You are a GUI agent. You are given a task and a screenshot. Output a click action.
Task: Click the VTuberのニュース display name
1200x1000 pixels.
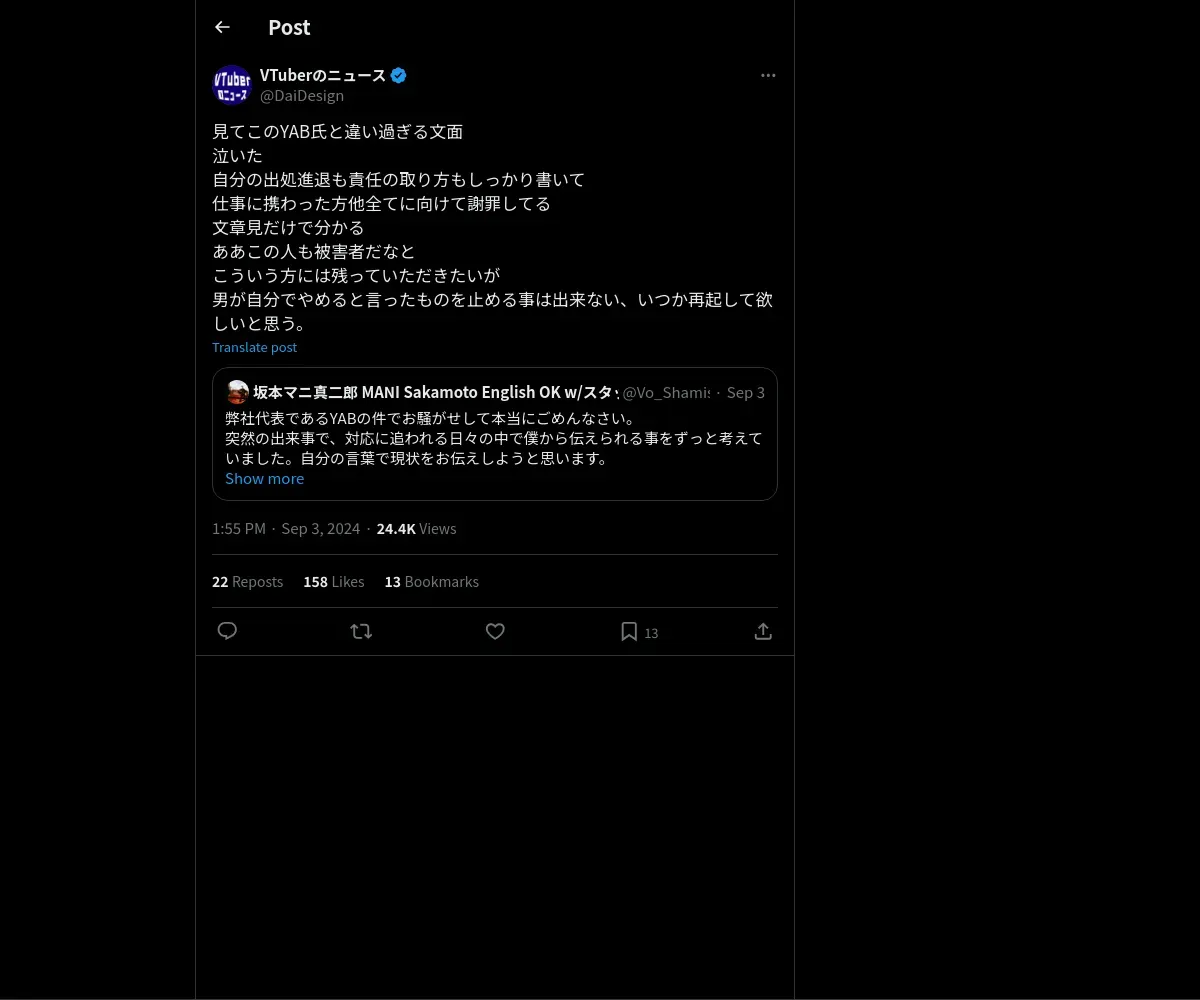pos(323,75)
